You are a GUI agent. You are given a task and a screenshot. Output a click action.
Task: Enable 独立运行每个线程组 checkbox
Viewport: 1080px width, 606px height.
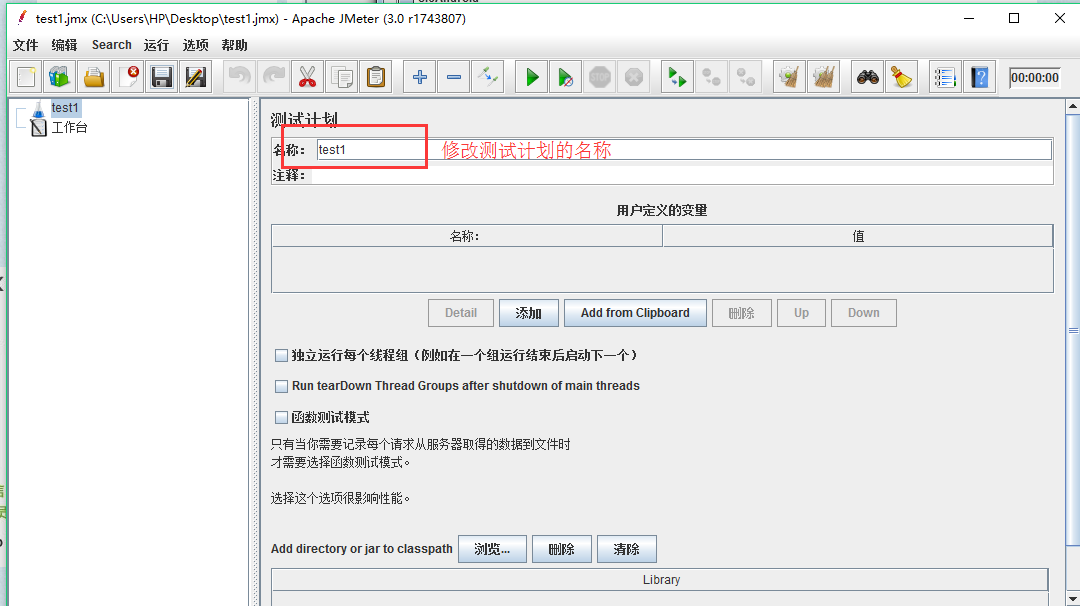pyautogui.click(x=281, y=355)
